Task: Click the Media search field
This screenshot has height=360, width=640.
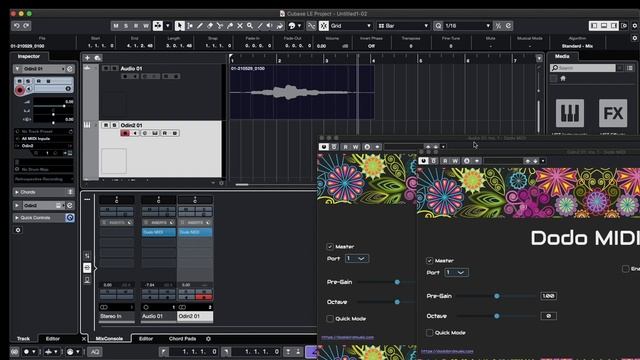Action: click(x=583, y=68)
